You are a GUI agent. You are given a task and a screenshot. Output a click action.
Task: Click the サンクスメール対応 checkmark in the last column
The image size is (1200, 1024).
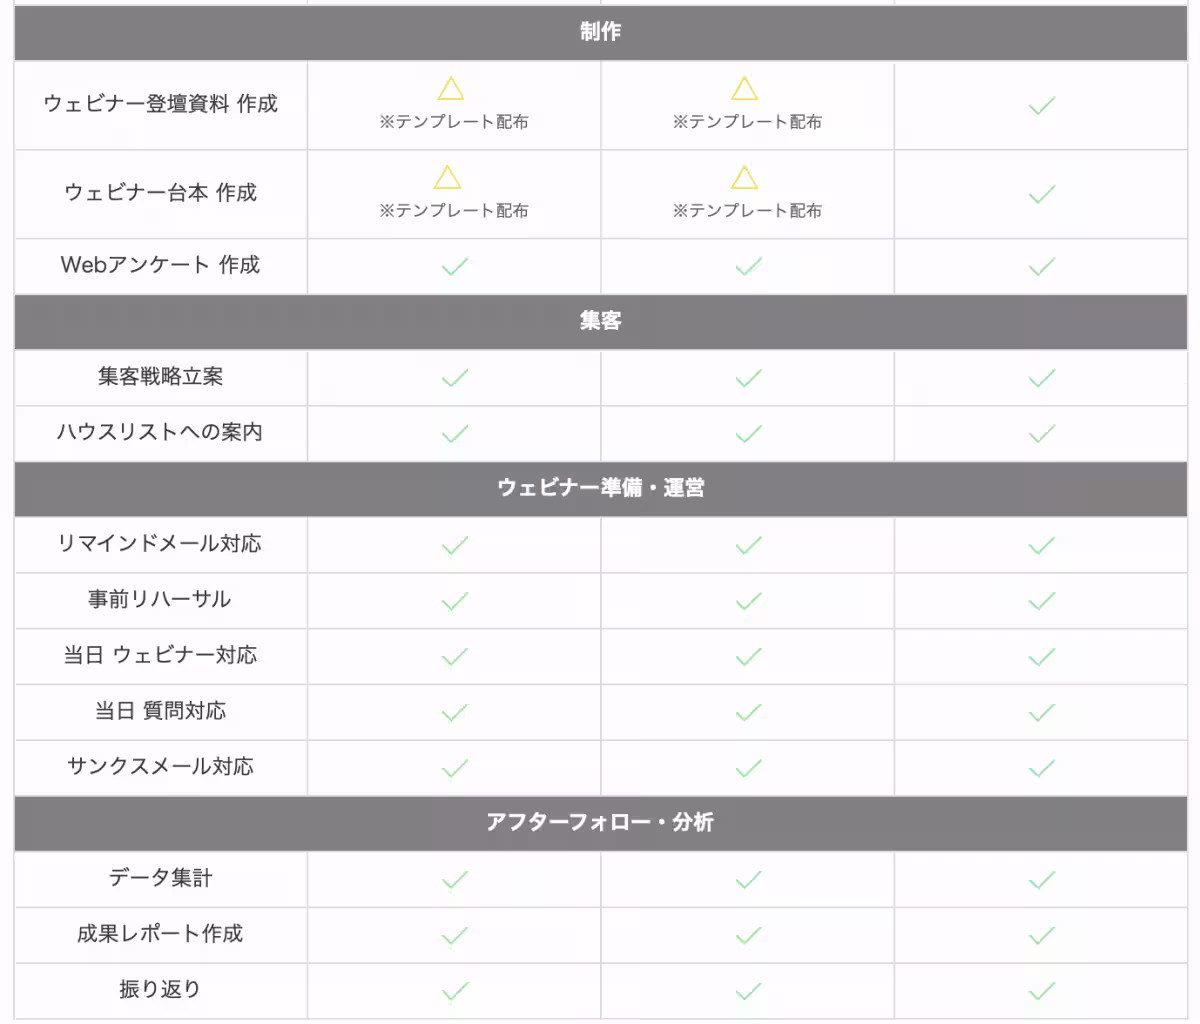coord(1042,768)
